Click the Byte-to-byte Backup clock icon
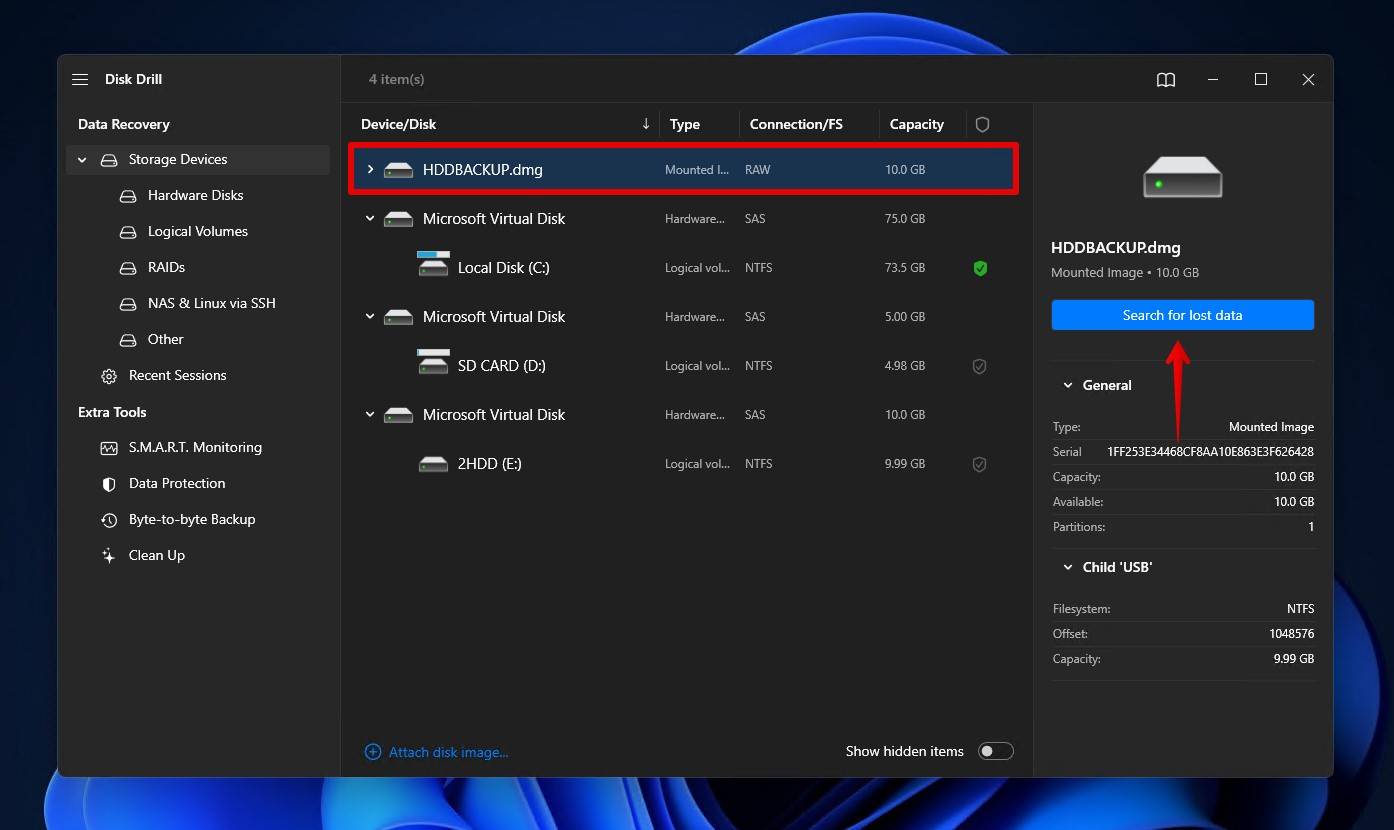The height and width of the screenshot is (830, 1394). click(109, 520)
